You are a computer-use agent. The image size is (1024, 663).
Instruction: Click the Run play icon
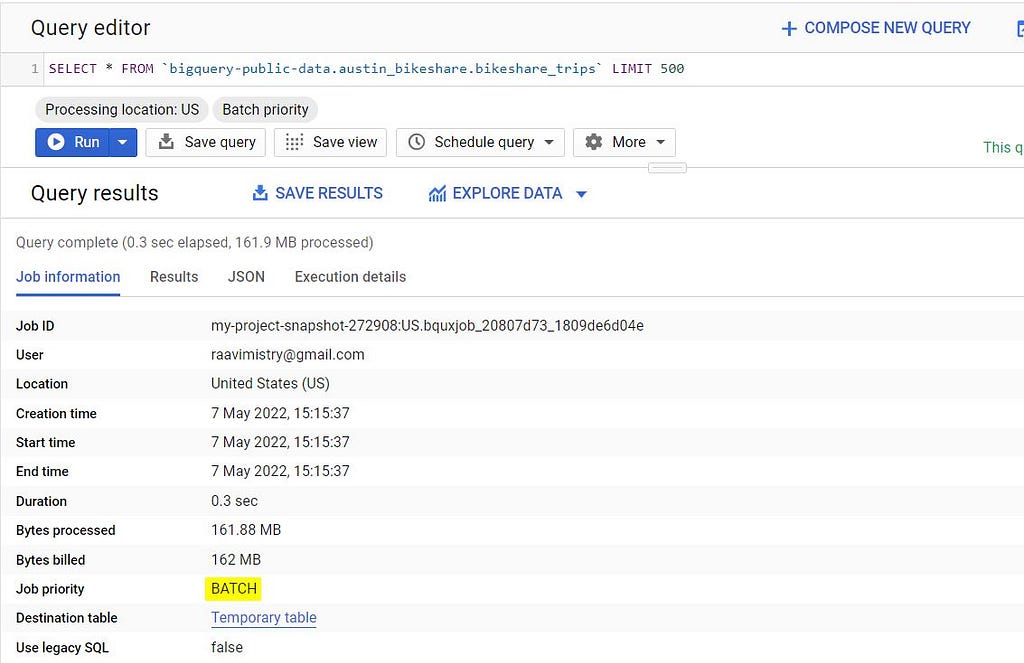(56, 142)
